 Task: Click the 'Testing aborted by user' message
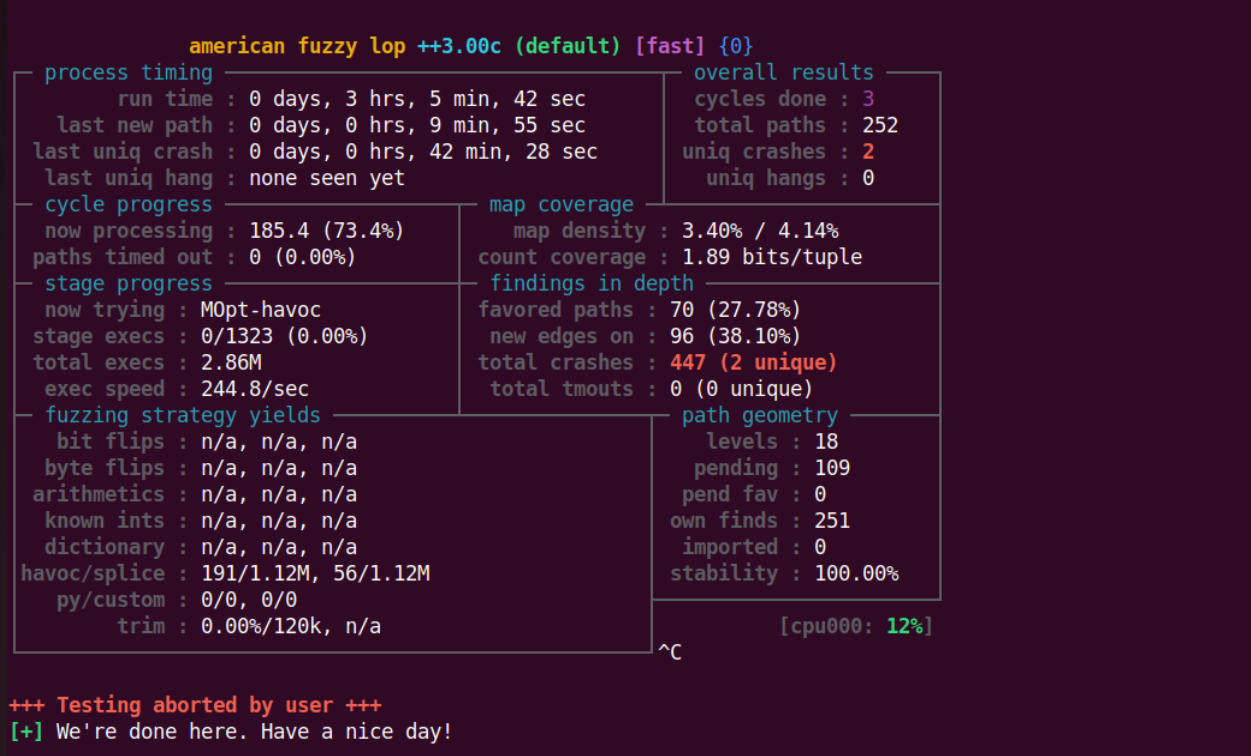tap(195, 705)
